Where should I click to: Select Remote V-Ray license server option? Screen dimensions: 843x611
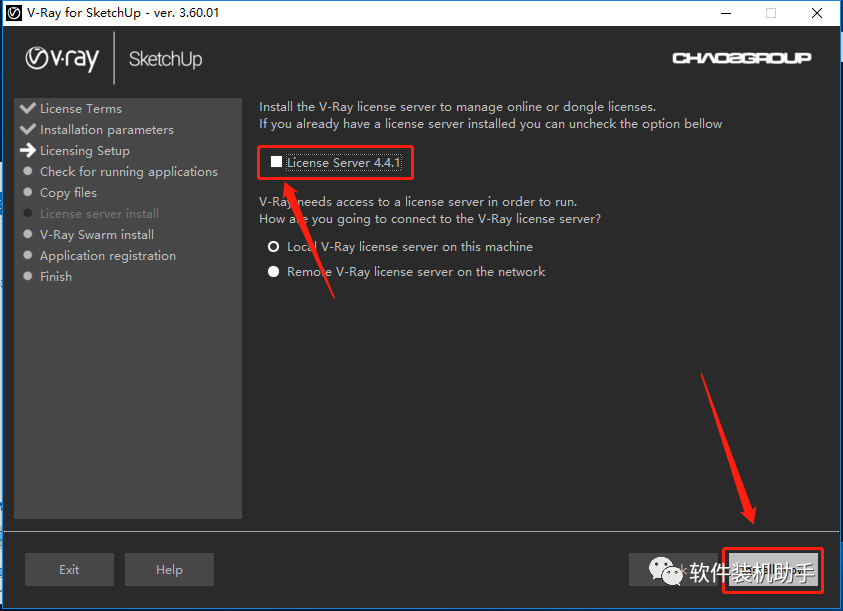click(274, 272)
